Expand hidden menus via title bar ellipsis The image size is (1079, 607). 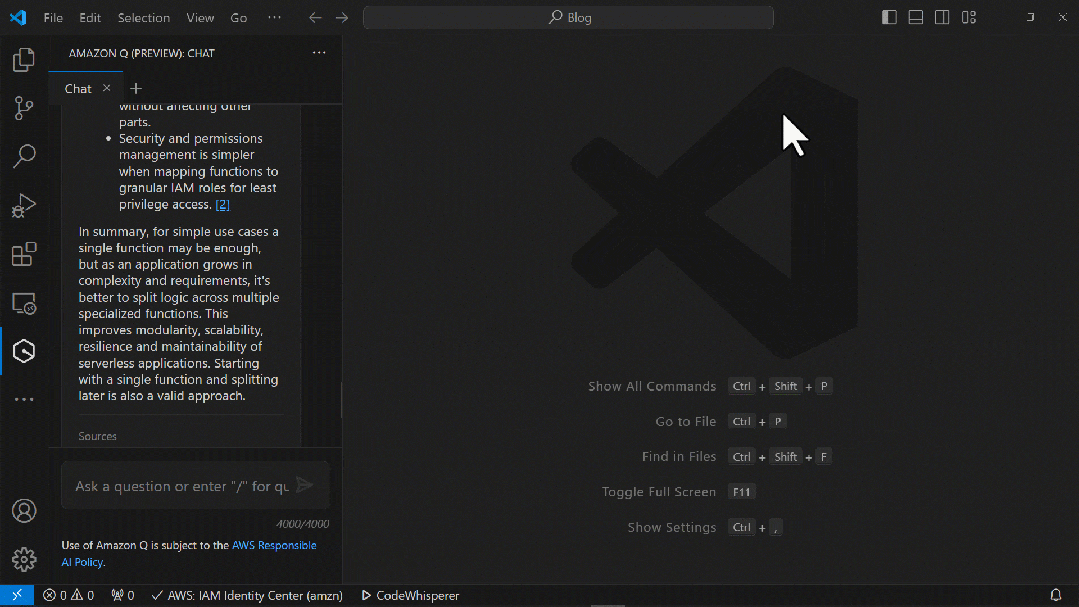click(275, 17)
